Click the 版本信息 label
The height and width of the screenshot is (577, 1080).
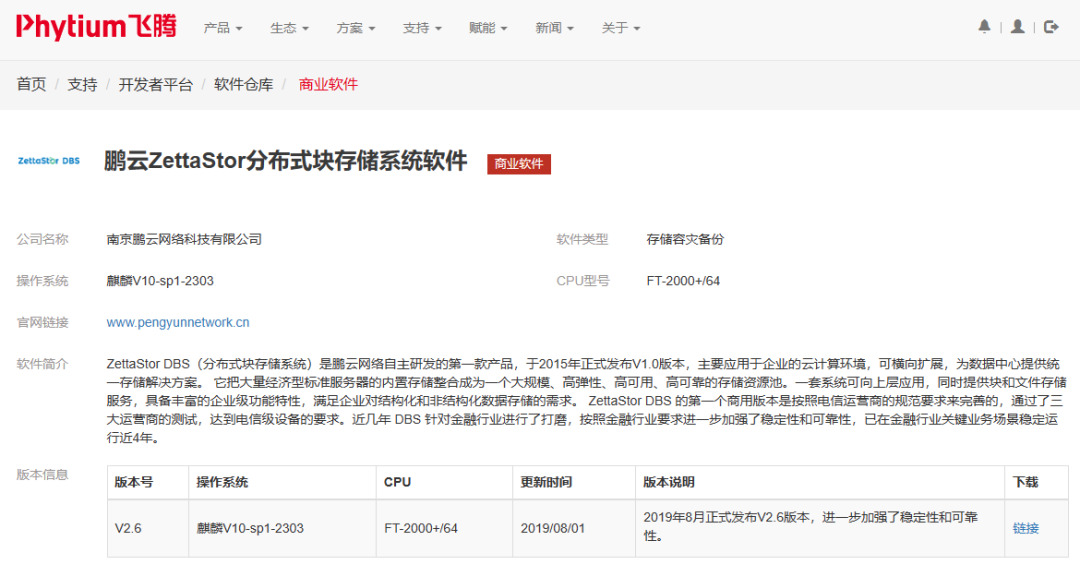(43, 474)
